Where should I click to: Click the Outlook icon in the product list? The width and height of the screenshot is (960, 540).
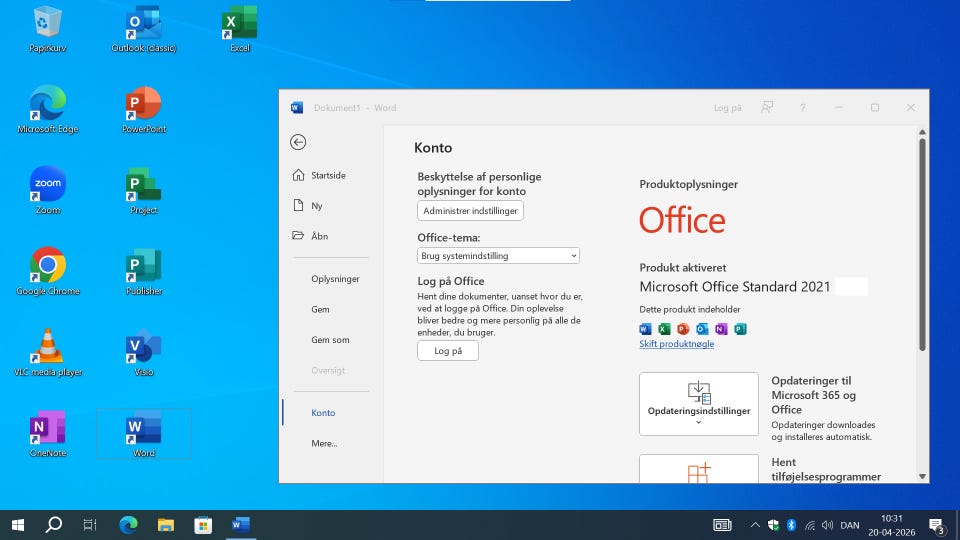click(x=702, y=329)
